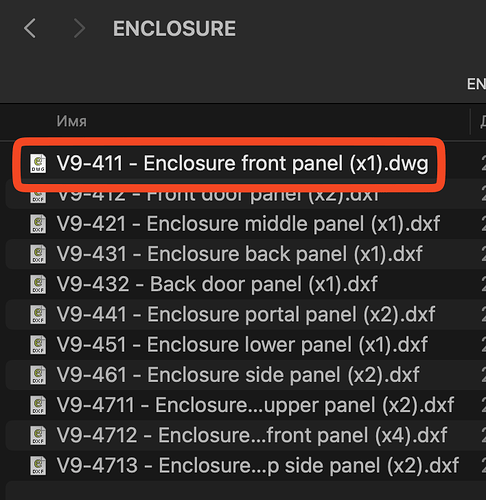Select the V9-411 Enclosure front panel dwg file icon
This screenshot has width=486, height=500.
tap(38, 163)
